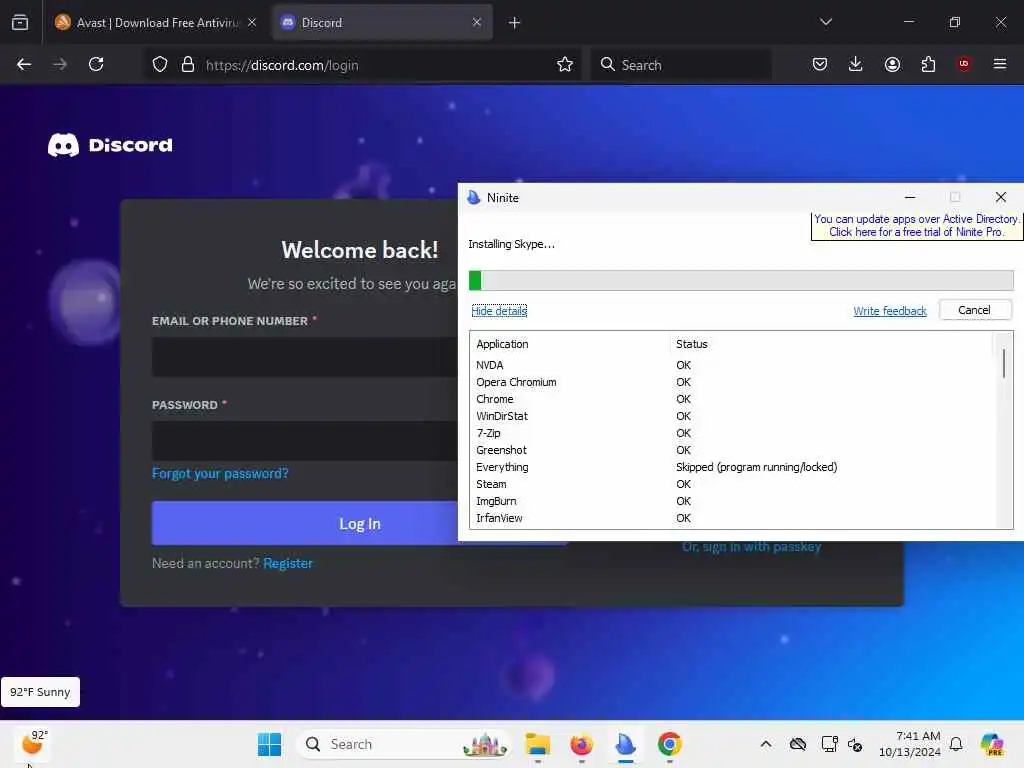
Task: Click Or, sign in with passkey
Action: pos(752,547)
